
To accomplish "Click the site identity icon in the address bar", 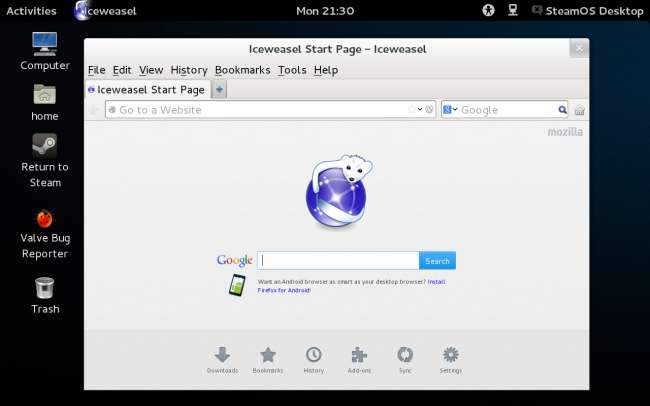I will click(112, 110).
